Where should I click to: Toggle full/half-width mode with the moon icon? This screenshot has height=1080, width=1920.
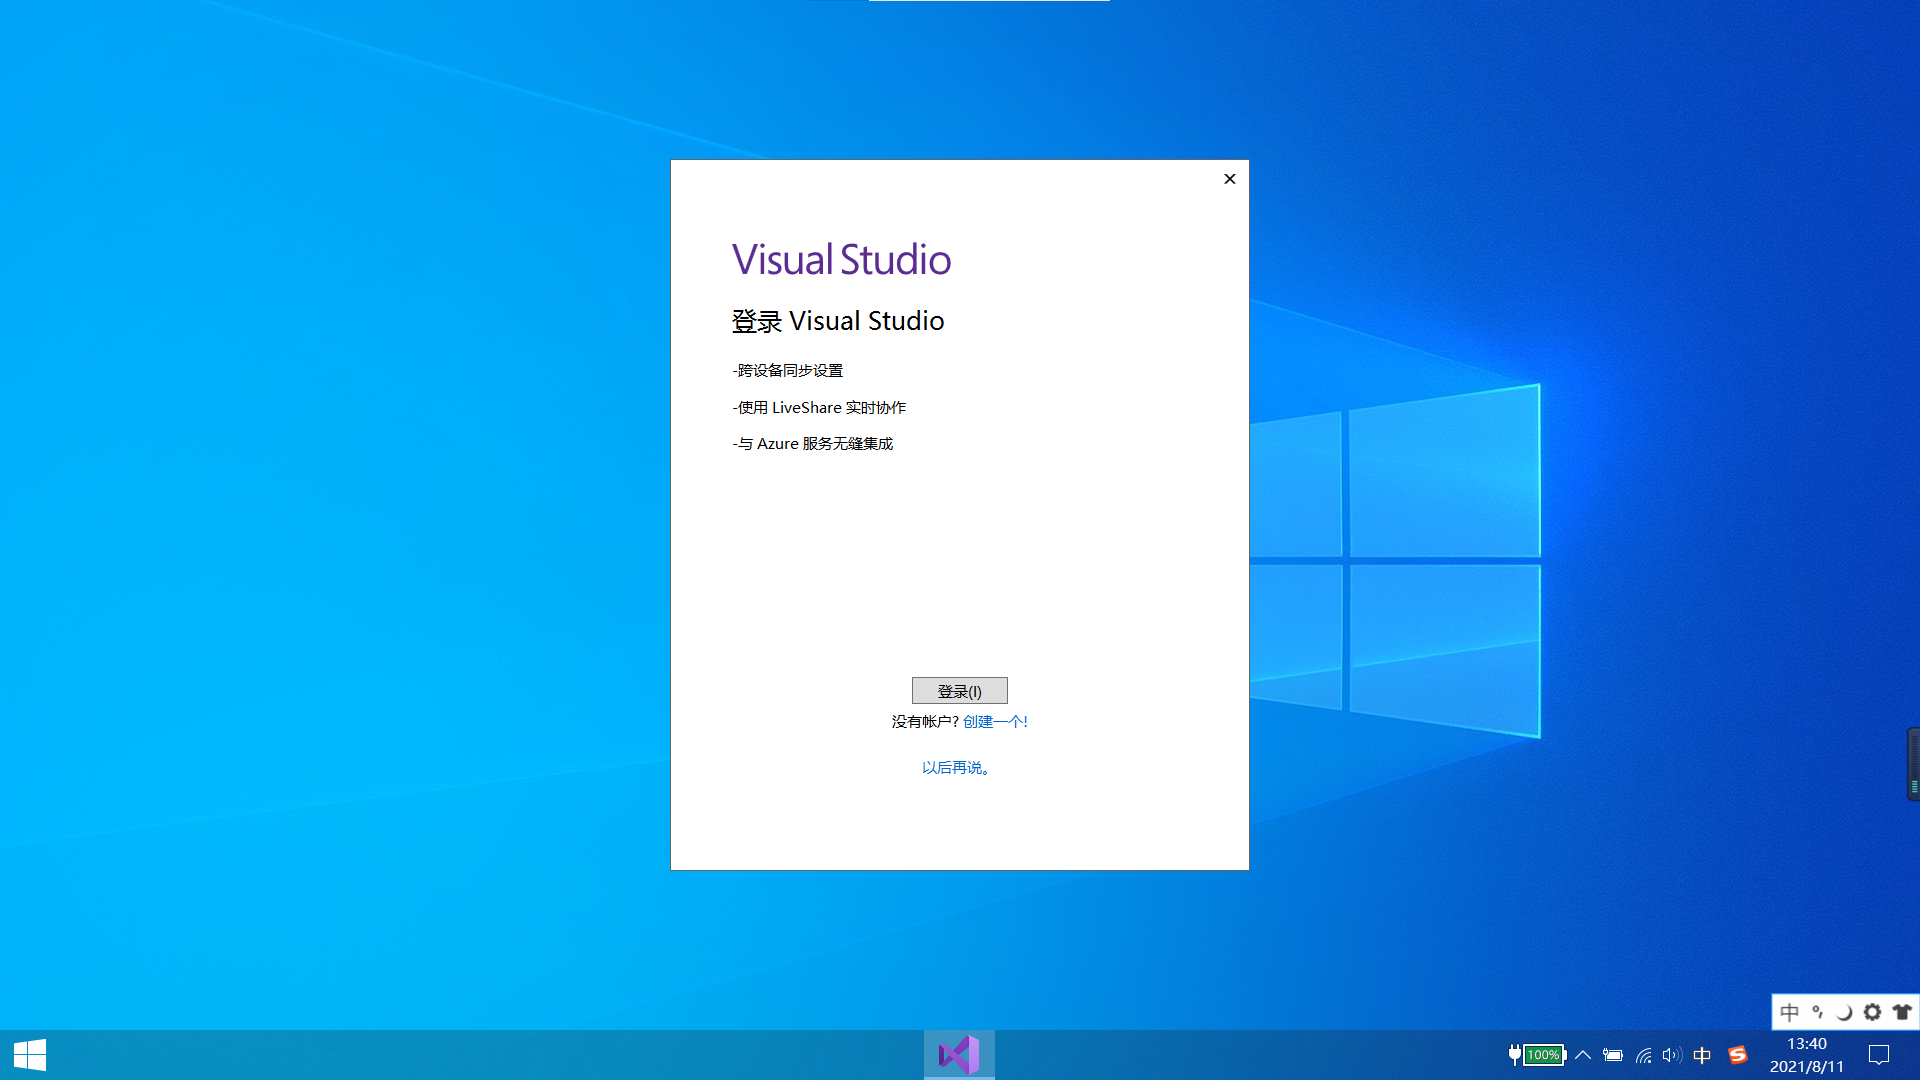coord(1844,1011)
